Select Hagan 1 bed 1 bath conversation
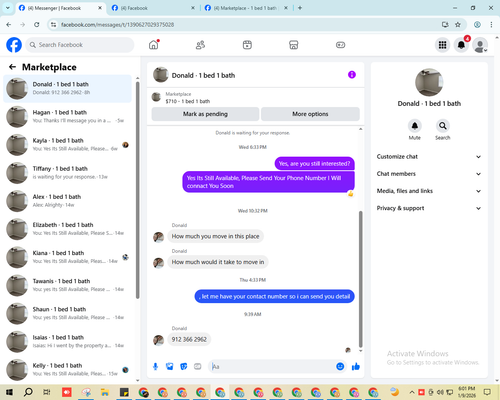 coord(67,117)
